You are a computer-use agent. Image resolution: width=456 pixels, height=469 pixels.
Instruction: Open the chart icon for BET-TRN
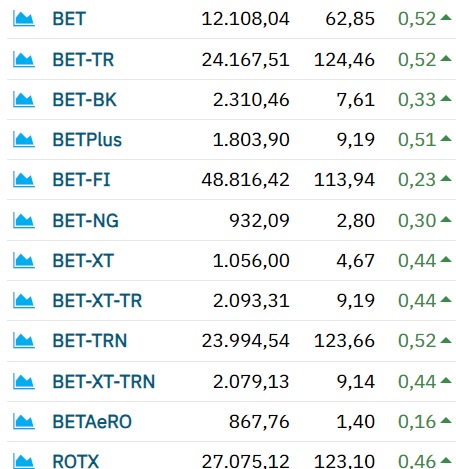[24, 341]
